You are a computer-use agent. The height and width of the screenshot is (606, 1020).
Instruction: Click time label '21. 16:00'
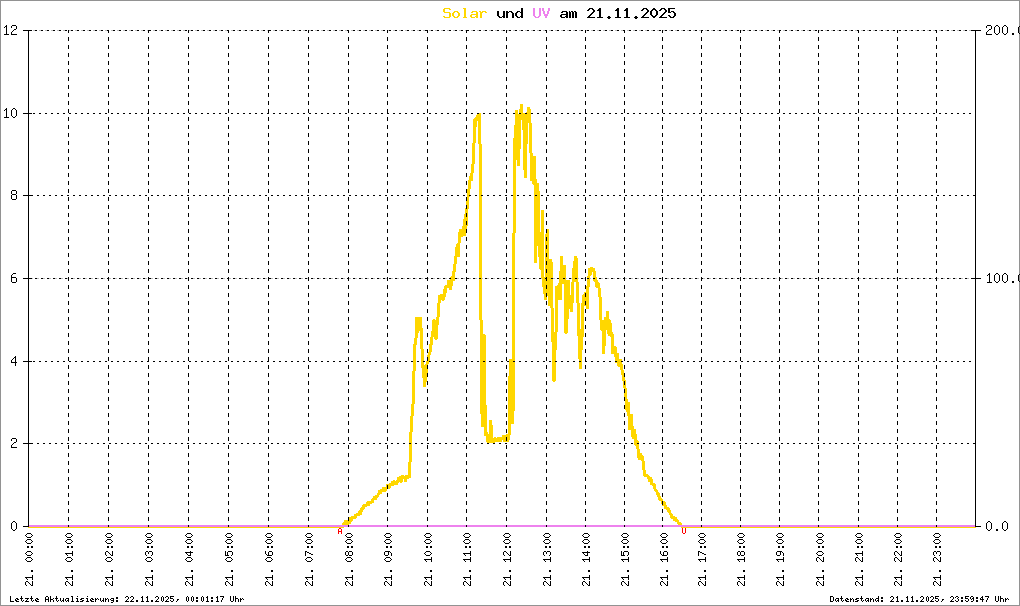[x=664, y=560]
